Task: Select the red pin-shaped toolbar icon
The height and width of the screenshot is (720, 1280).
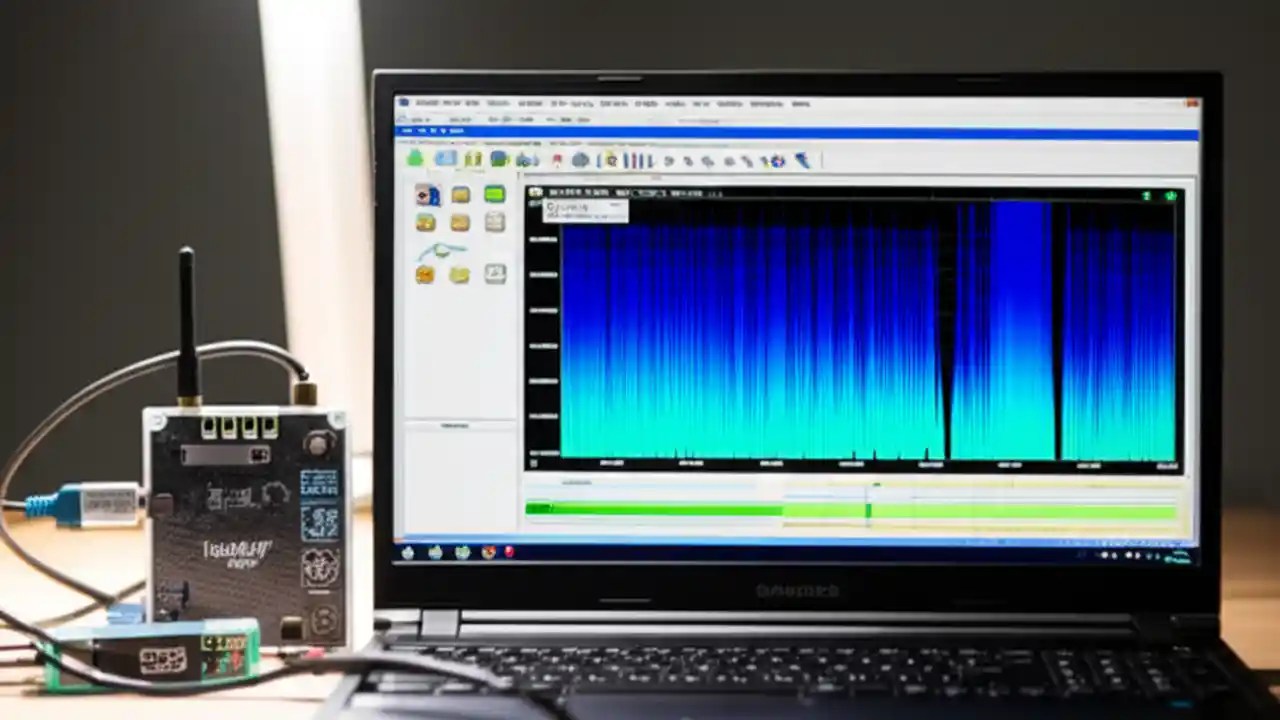Action: 558,158
